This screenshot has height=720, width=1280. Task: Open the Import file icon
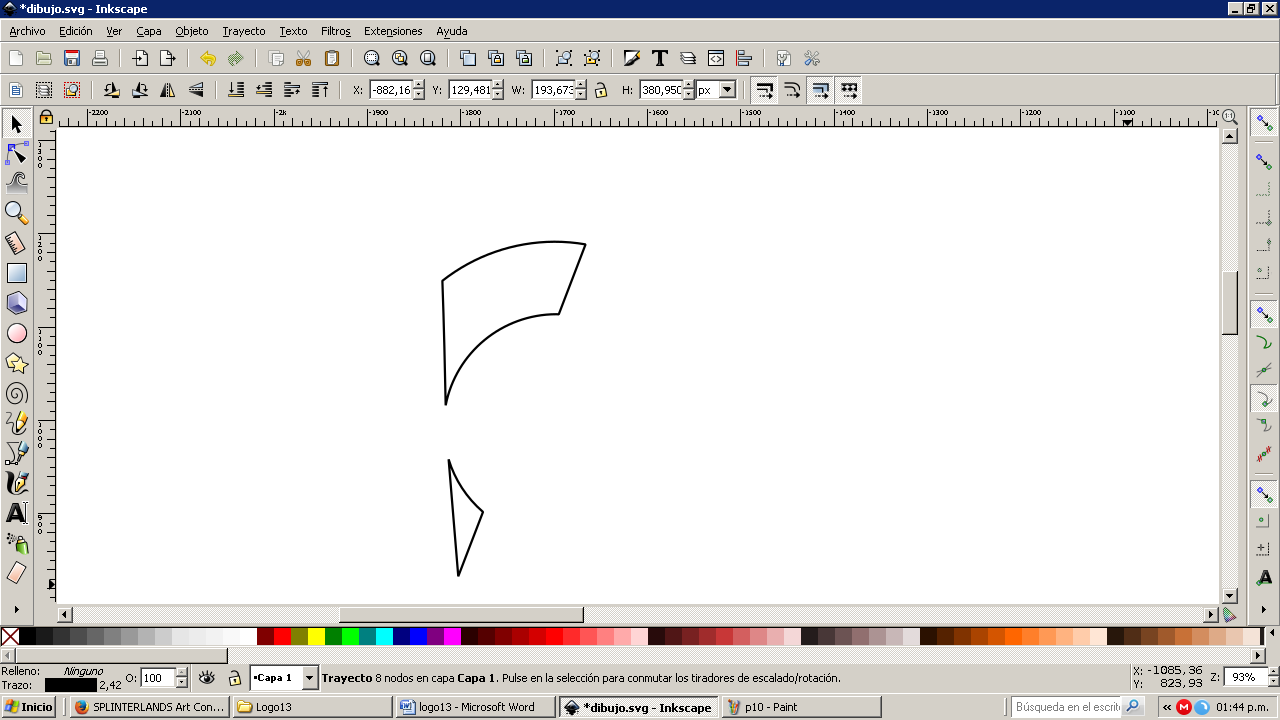(x=140, y=58)
